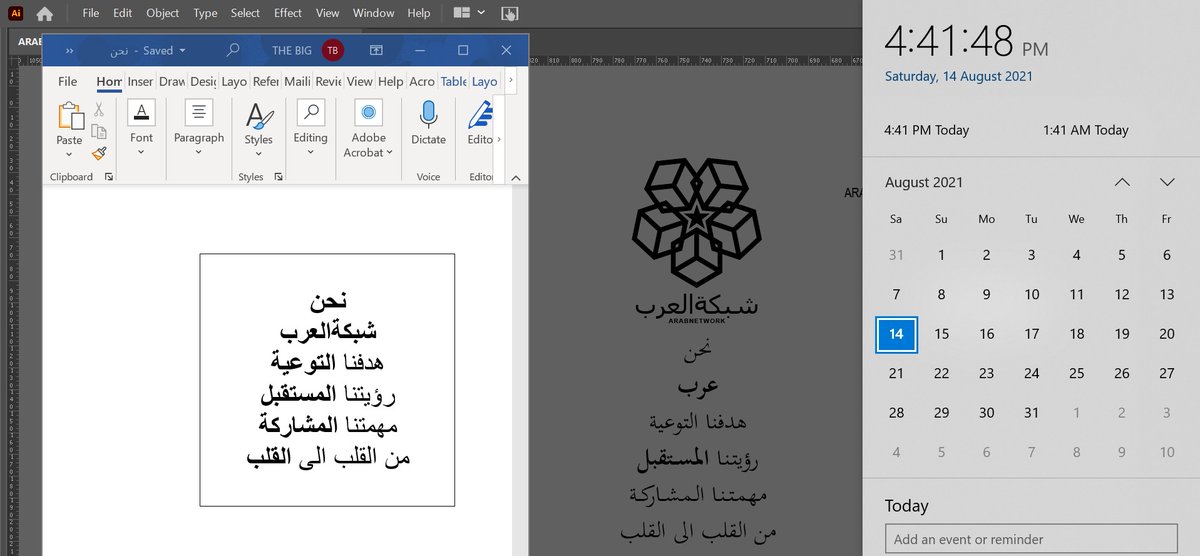The width and height of the screenshot is (1200, 556).
Task: Click in the Add an event or reminder field
Action: pos(1031,539)
